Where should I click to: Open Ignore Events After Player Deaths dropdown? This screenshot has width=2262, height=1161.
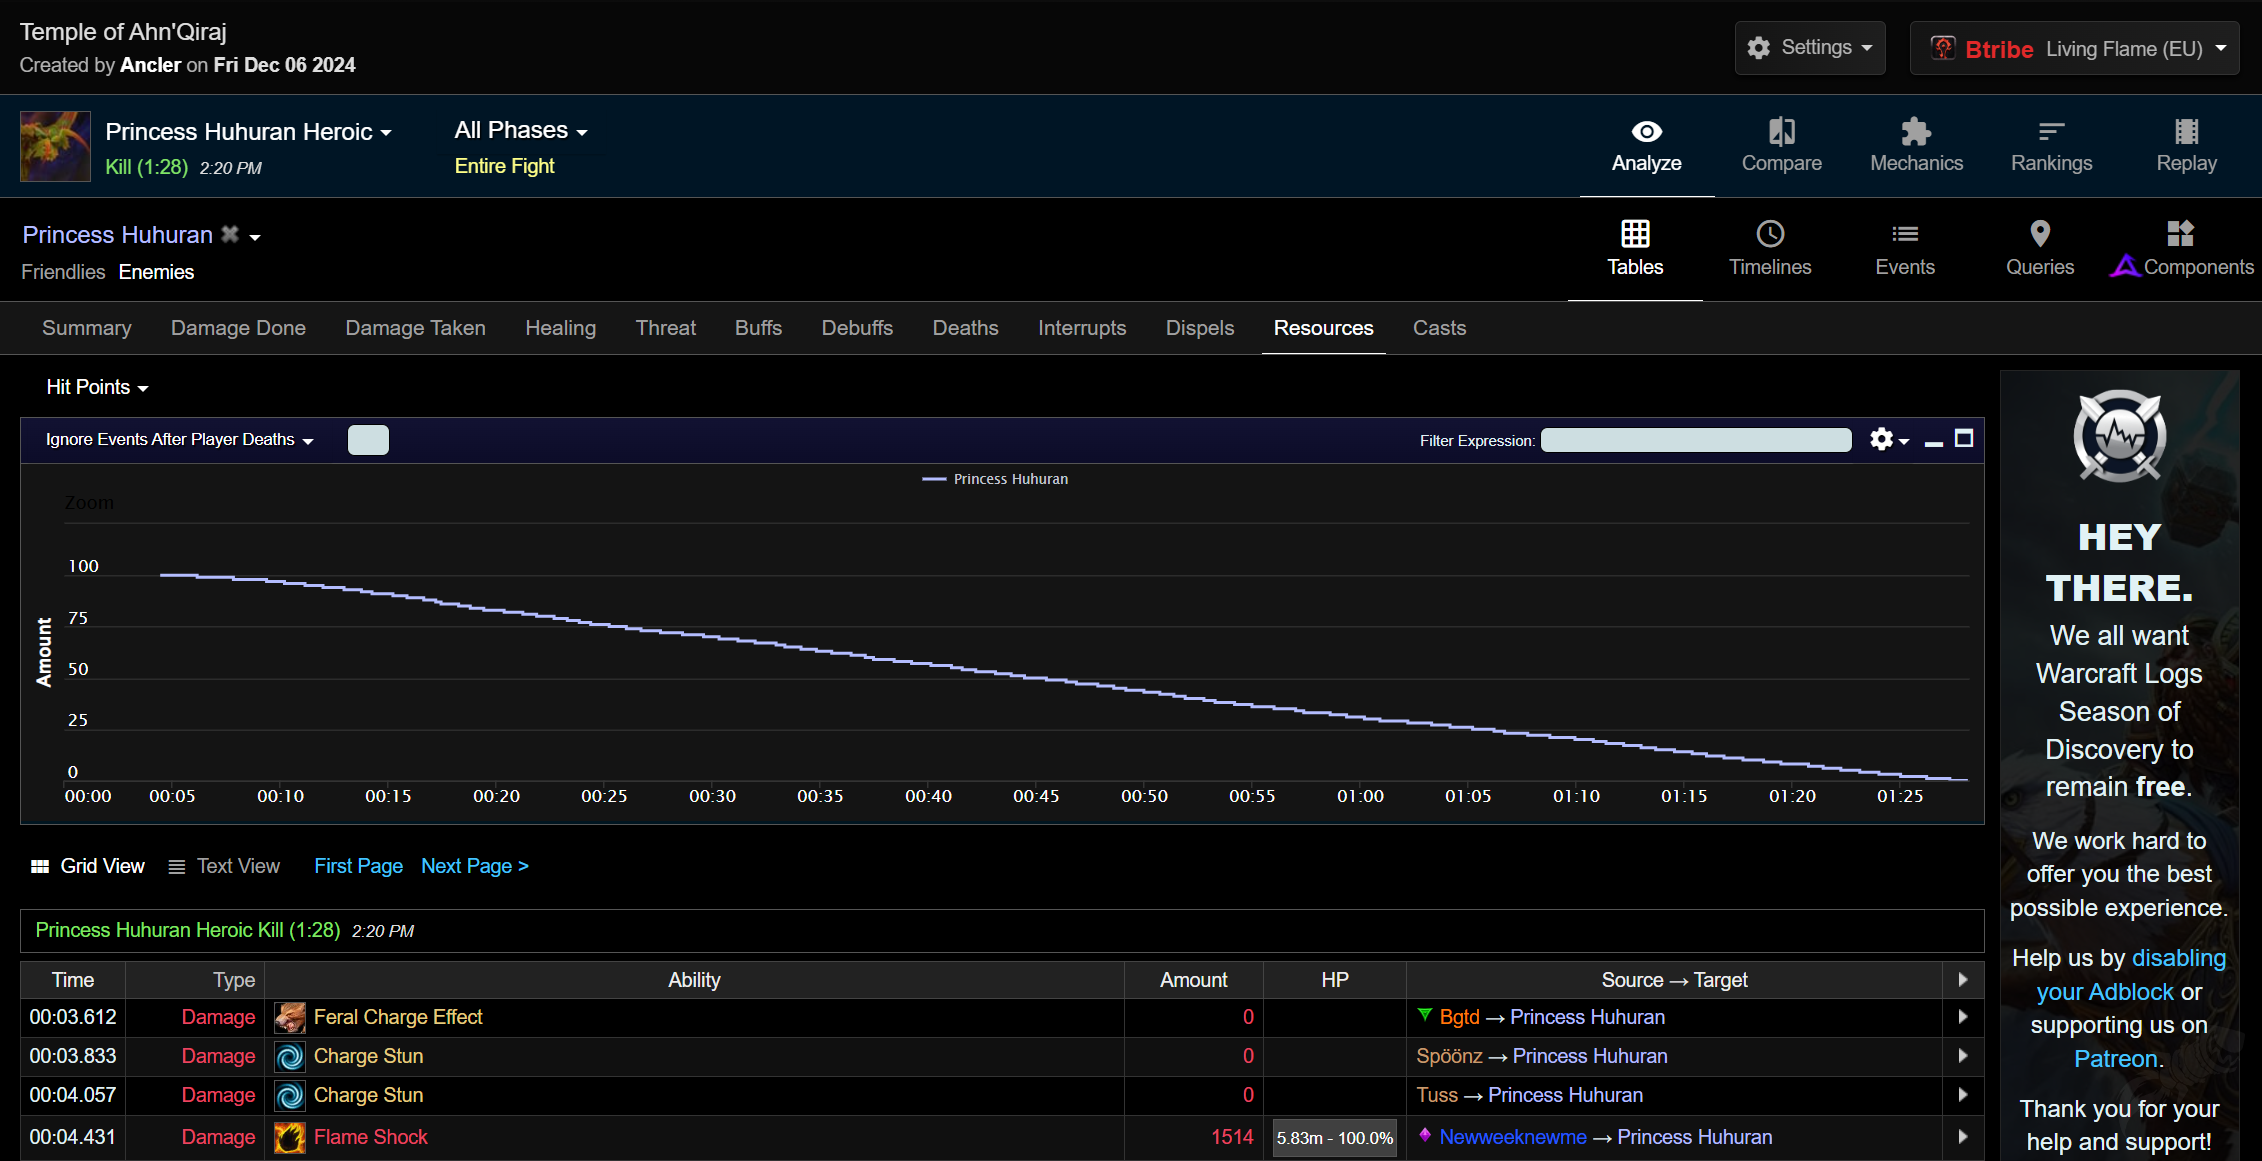point(180,439)
